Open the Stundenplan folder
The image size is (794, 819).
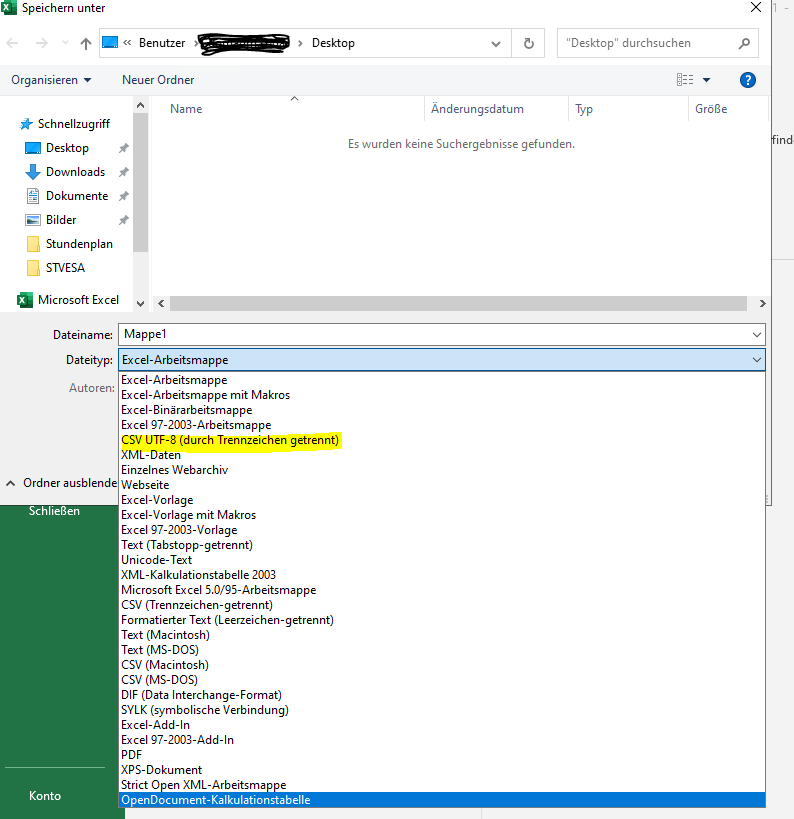pyautogui.click(x=79, y=244)
